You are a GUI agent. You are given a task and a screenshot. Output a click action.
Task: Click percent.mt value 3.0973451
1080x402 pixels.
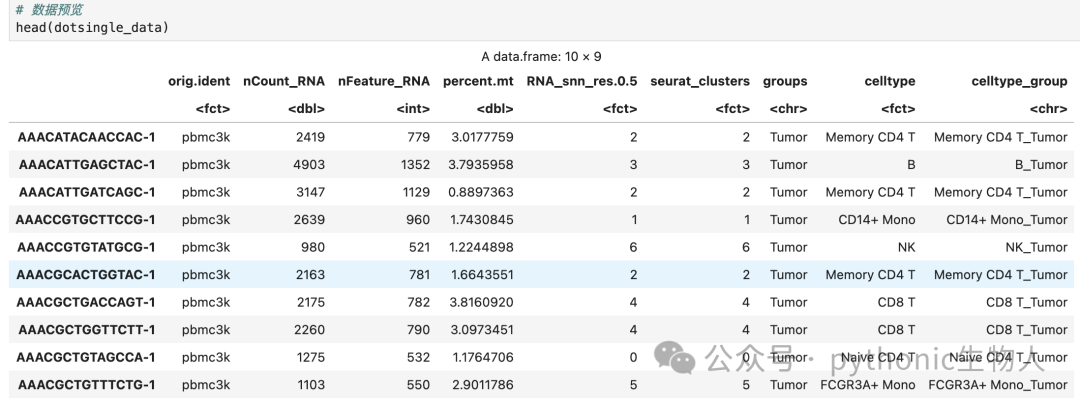pyautogui.click(x=481, y=330)
